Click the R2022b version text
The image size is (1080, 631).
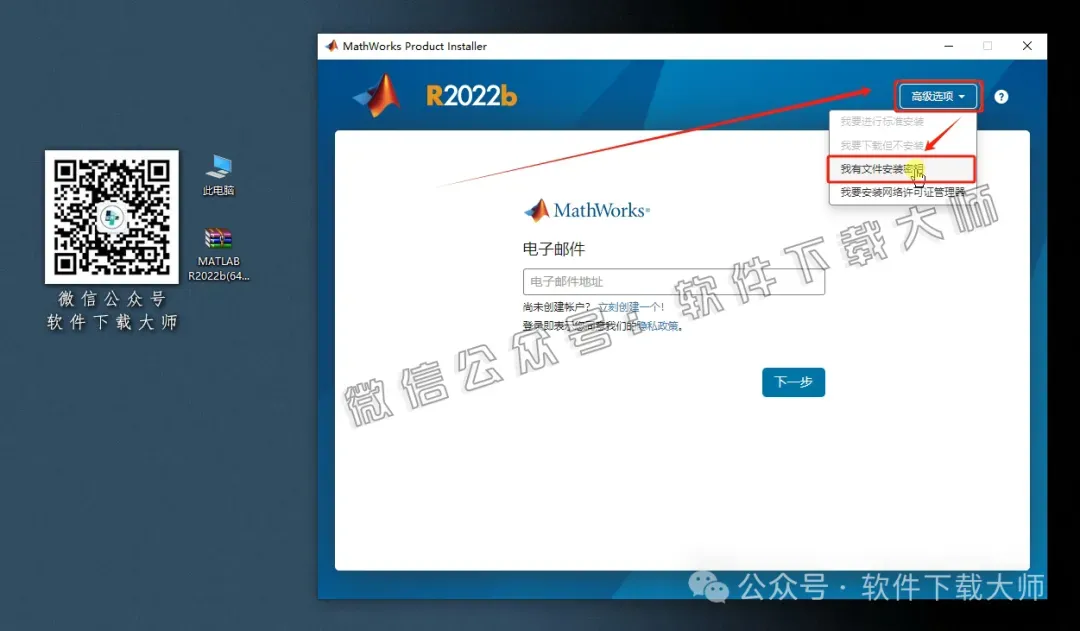click(471, 96)
